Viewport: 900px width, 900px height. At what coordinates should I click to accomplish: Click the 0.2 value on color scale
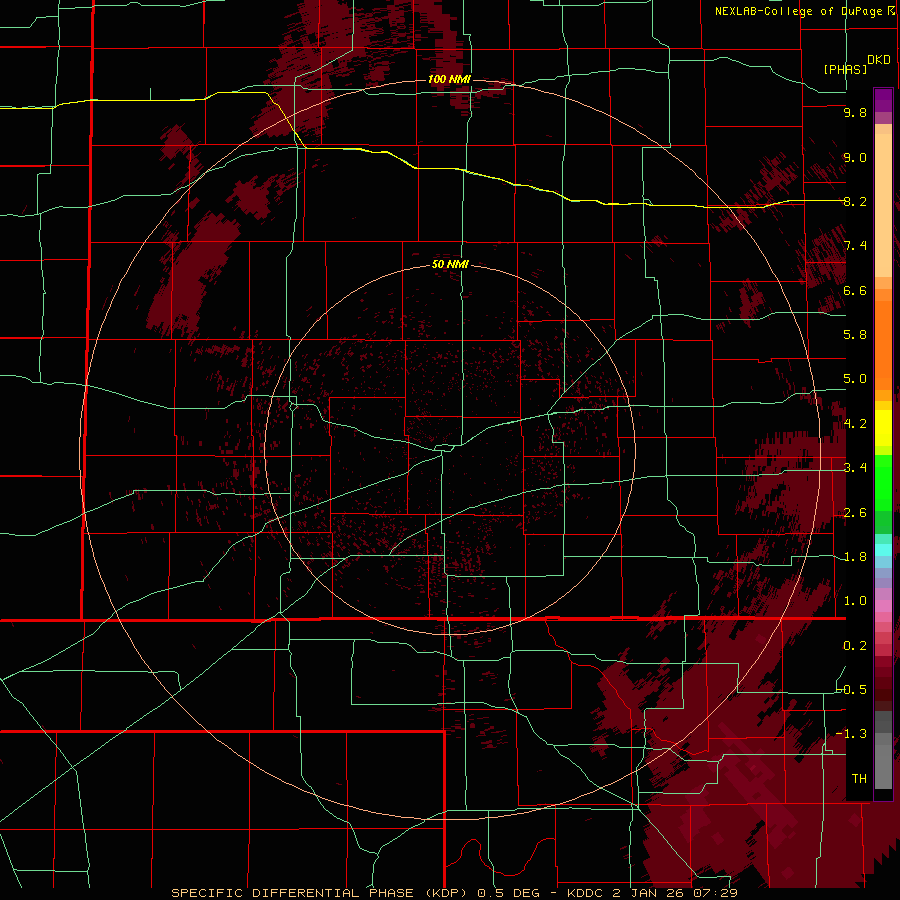(855, 646)
